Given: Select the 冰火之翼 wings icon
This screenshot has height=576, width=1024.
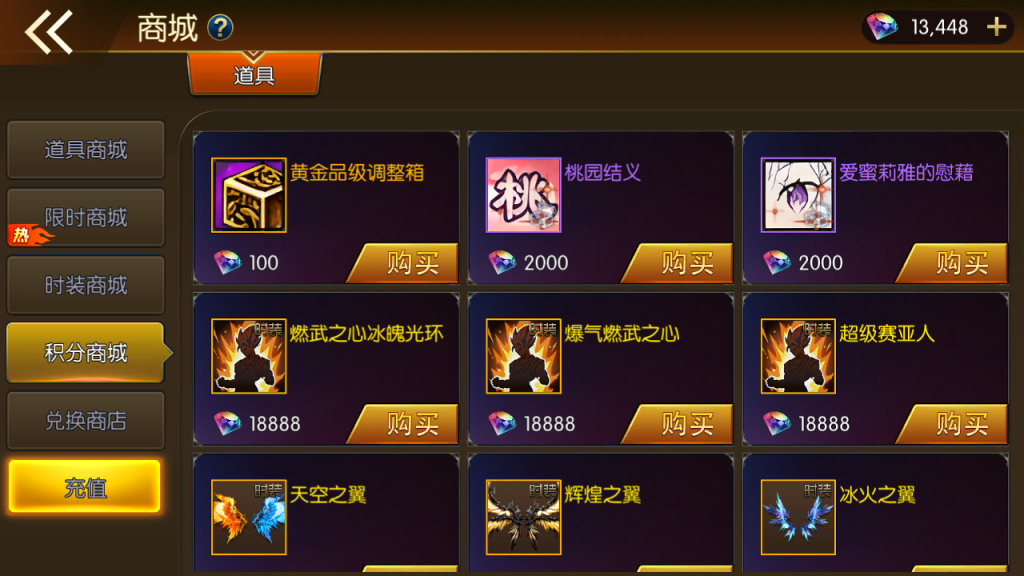Looking at the screenshot, I should pyautogui.click(x=798, y=517).
